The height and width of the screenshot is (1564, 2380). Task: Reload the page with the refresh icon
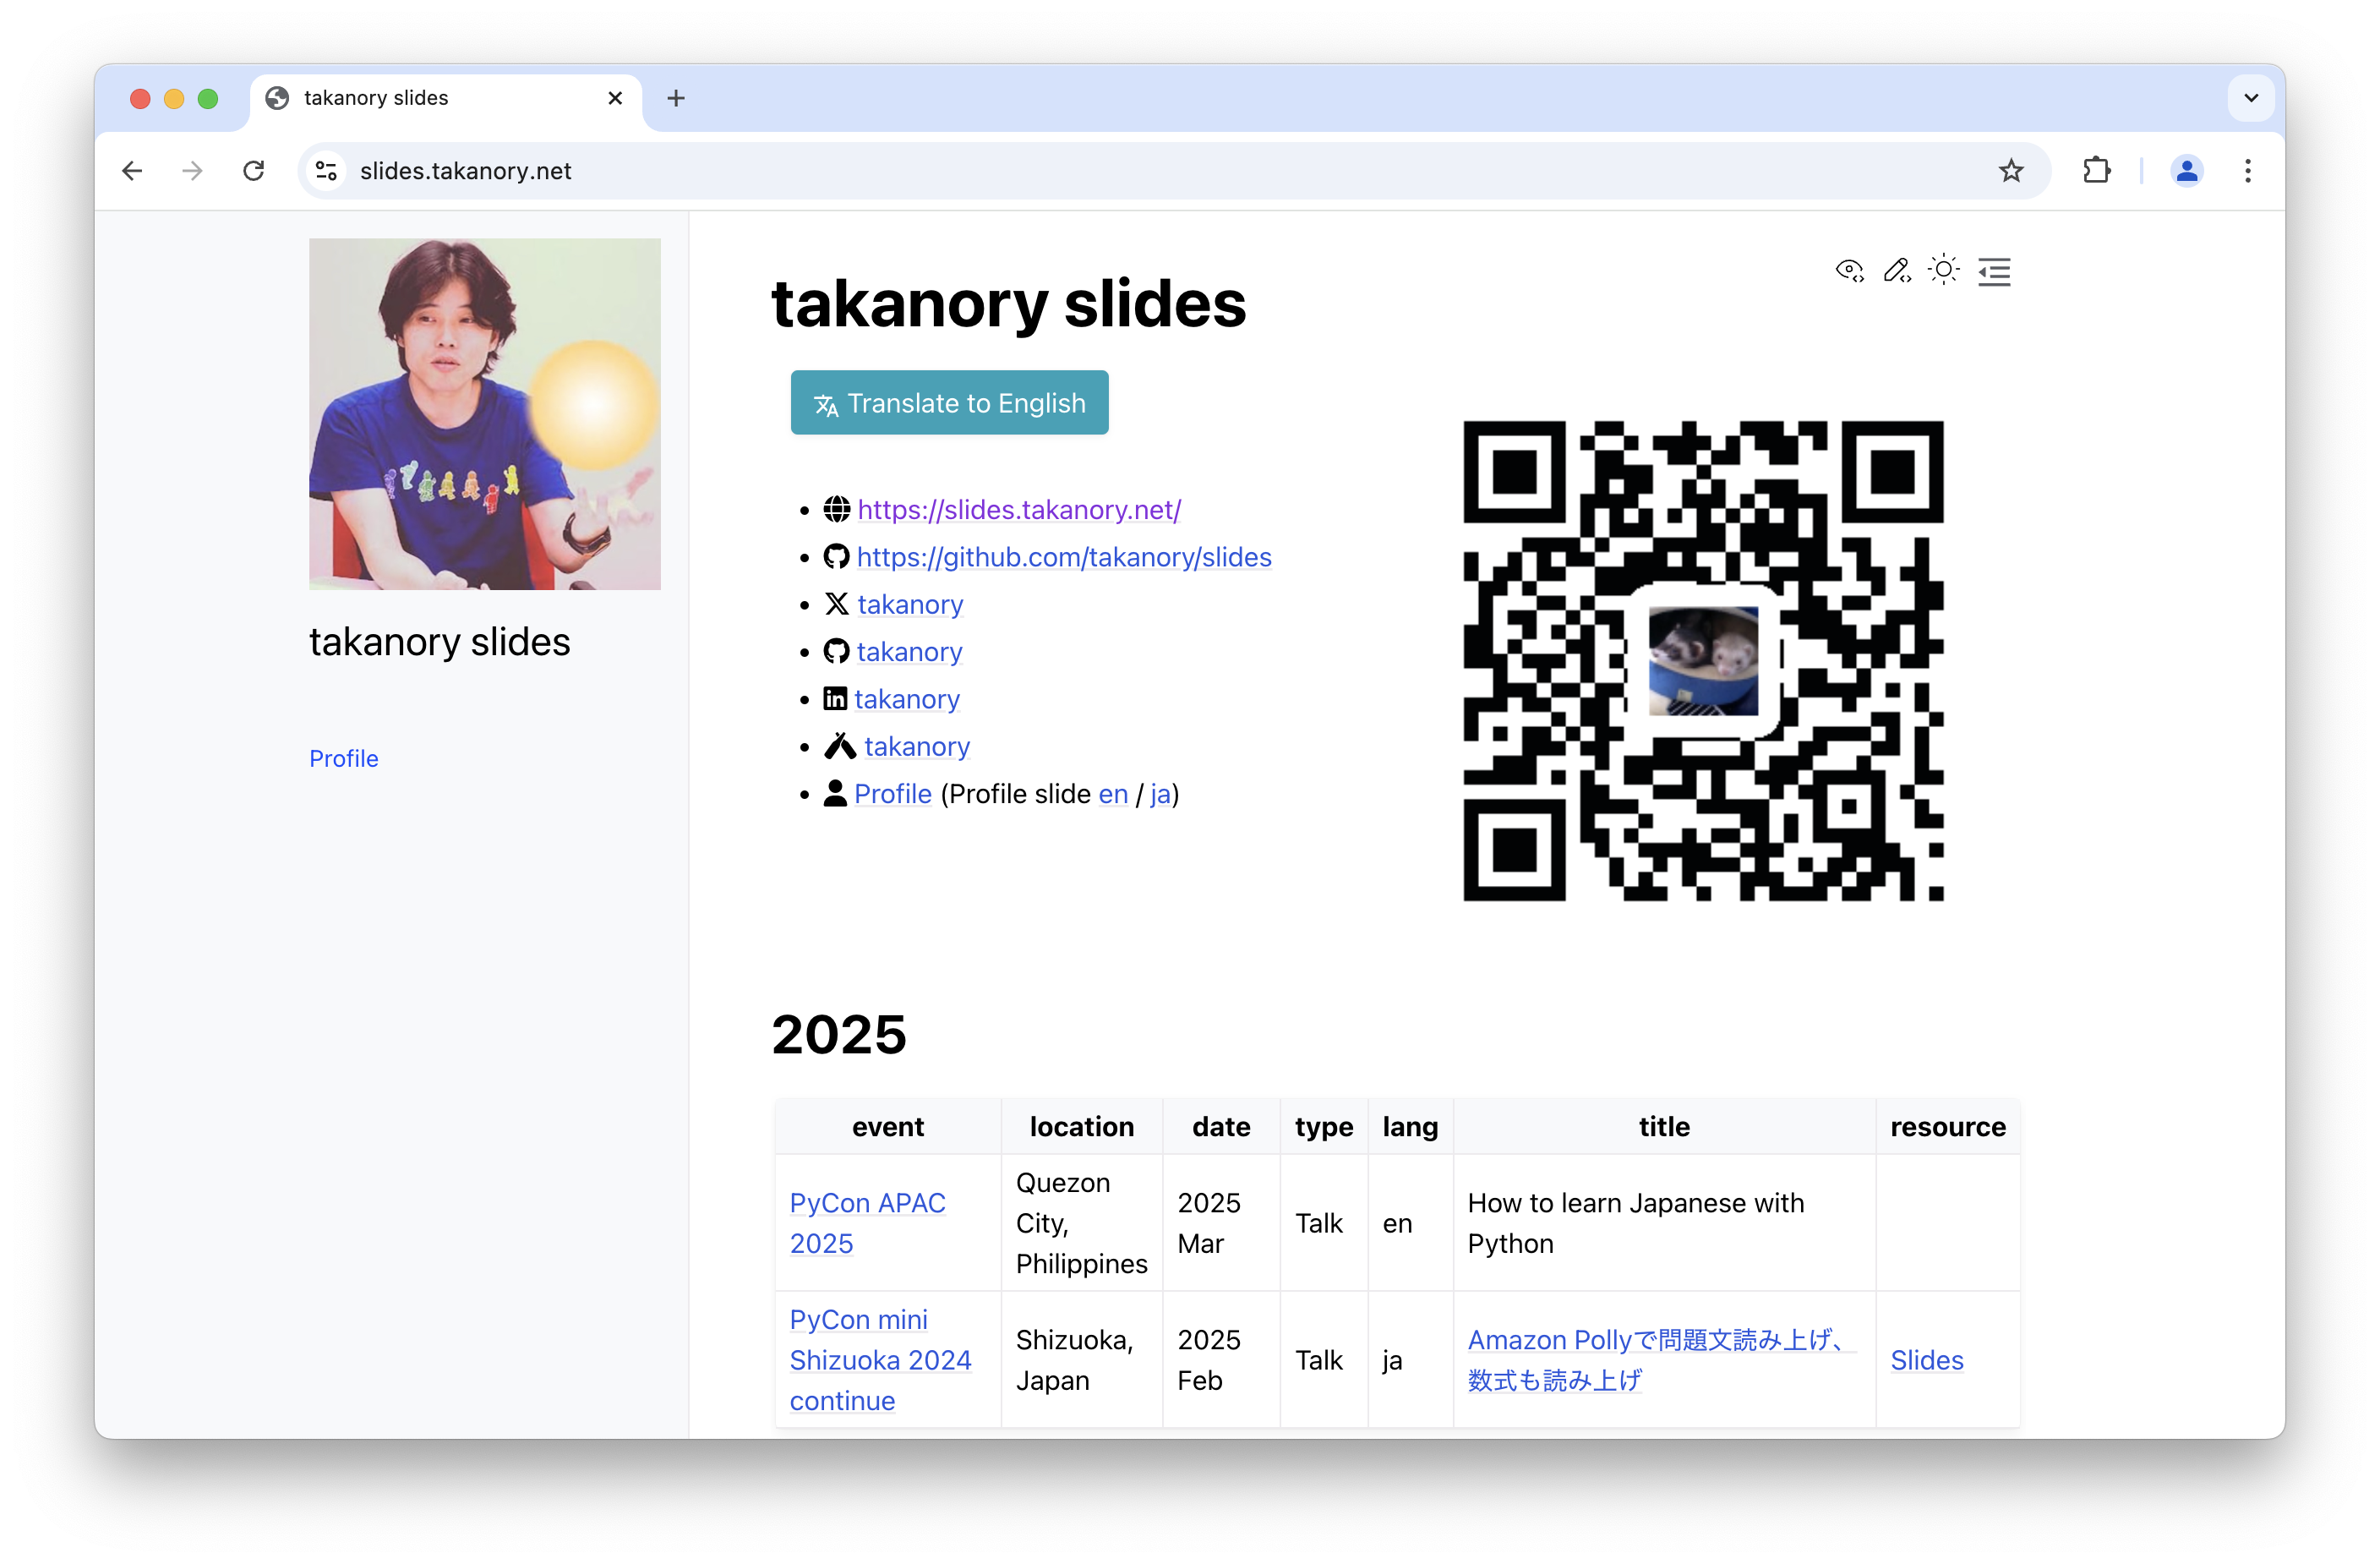coord(253,170)
